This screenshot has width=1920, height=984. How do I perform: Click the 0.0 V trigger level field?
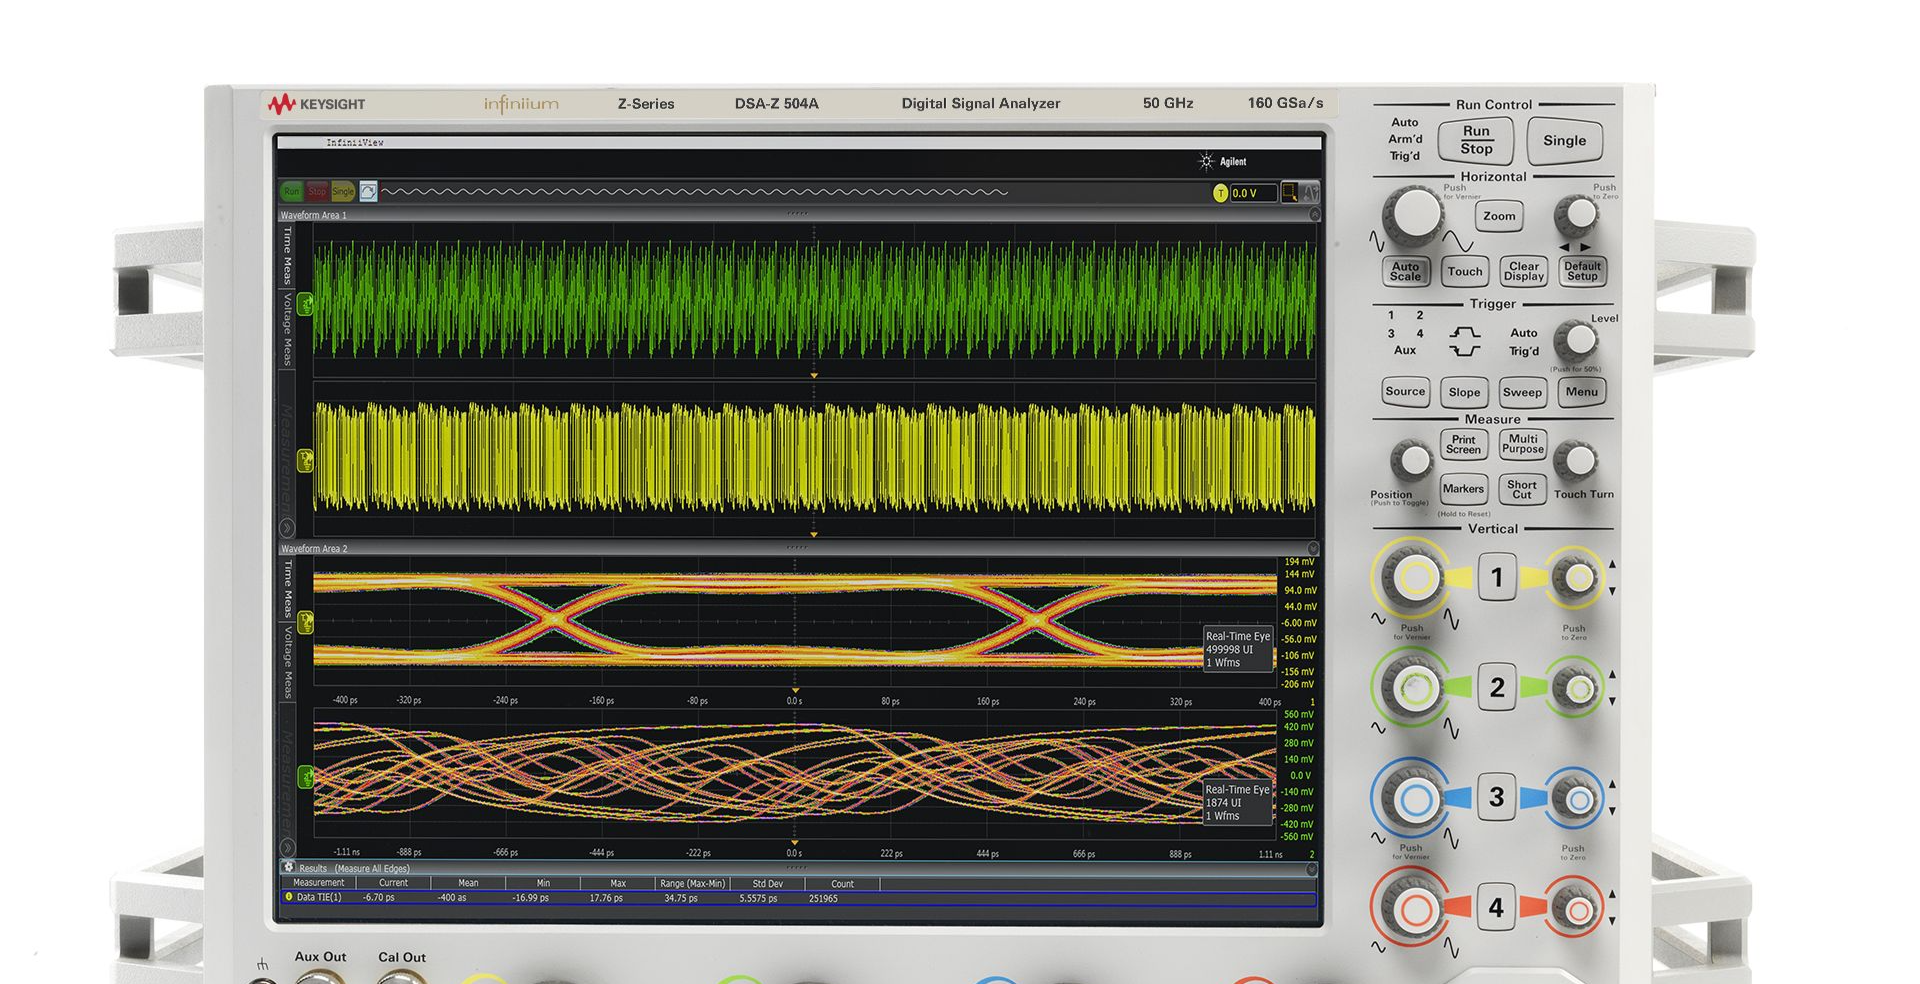click(1253, 193)
